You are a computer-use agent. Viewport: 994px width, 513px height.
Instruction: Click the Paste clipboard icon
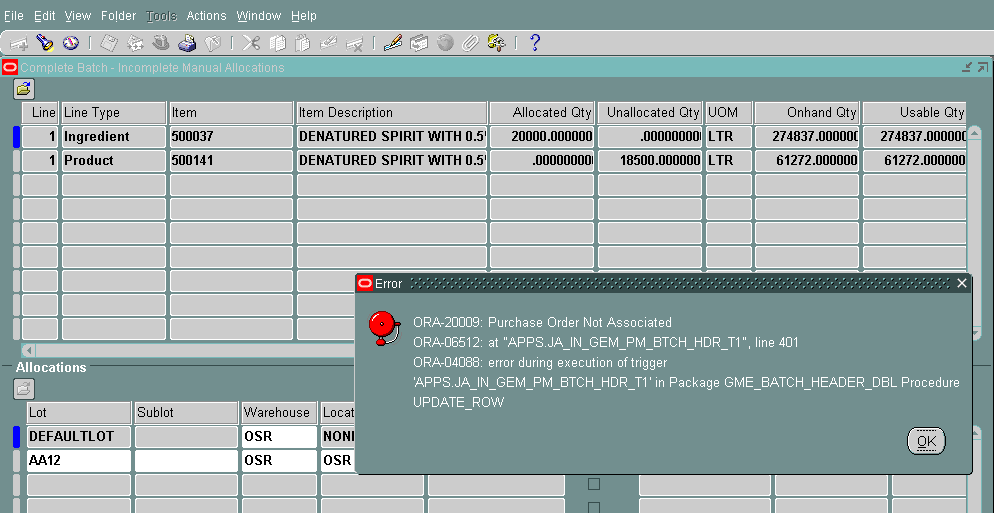click(303, 43)
